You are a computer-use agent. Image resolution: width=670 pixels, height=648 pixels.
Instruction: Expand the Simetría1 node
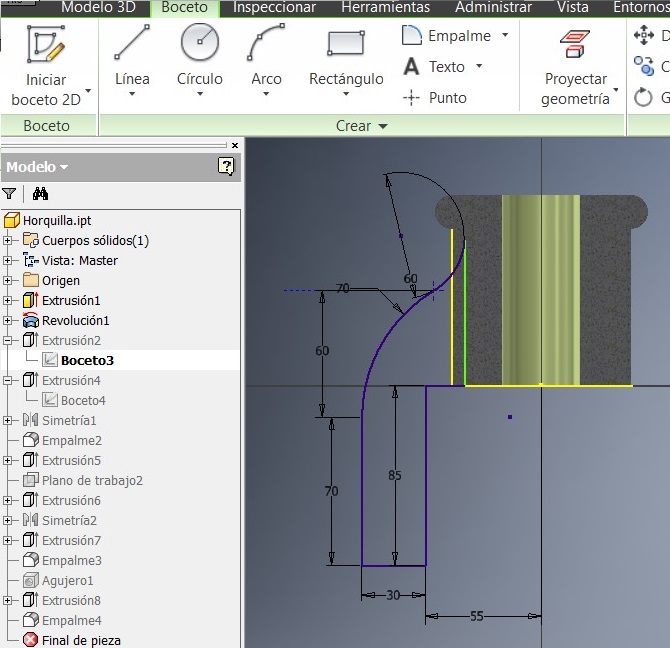click(7, 420)
